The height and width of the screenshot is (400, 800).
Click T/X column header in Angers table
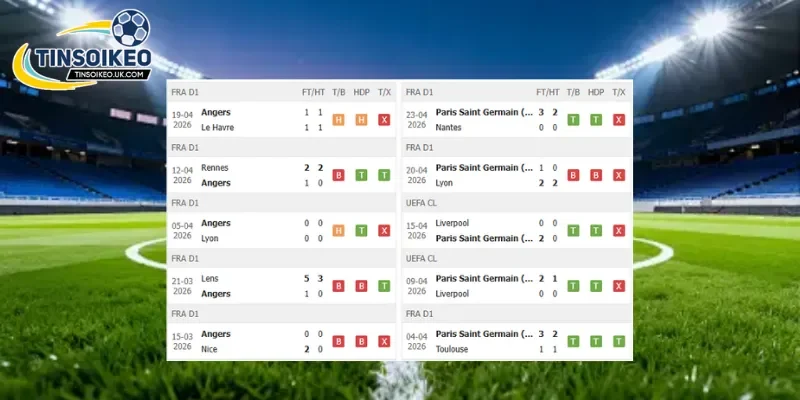[x=384, y=92]
